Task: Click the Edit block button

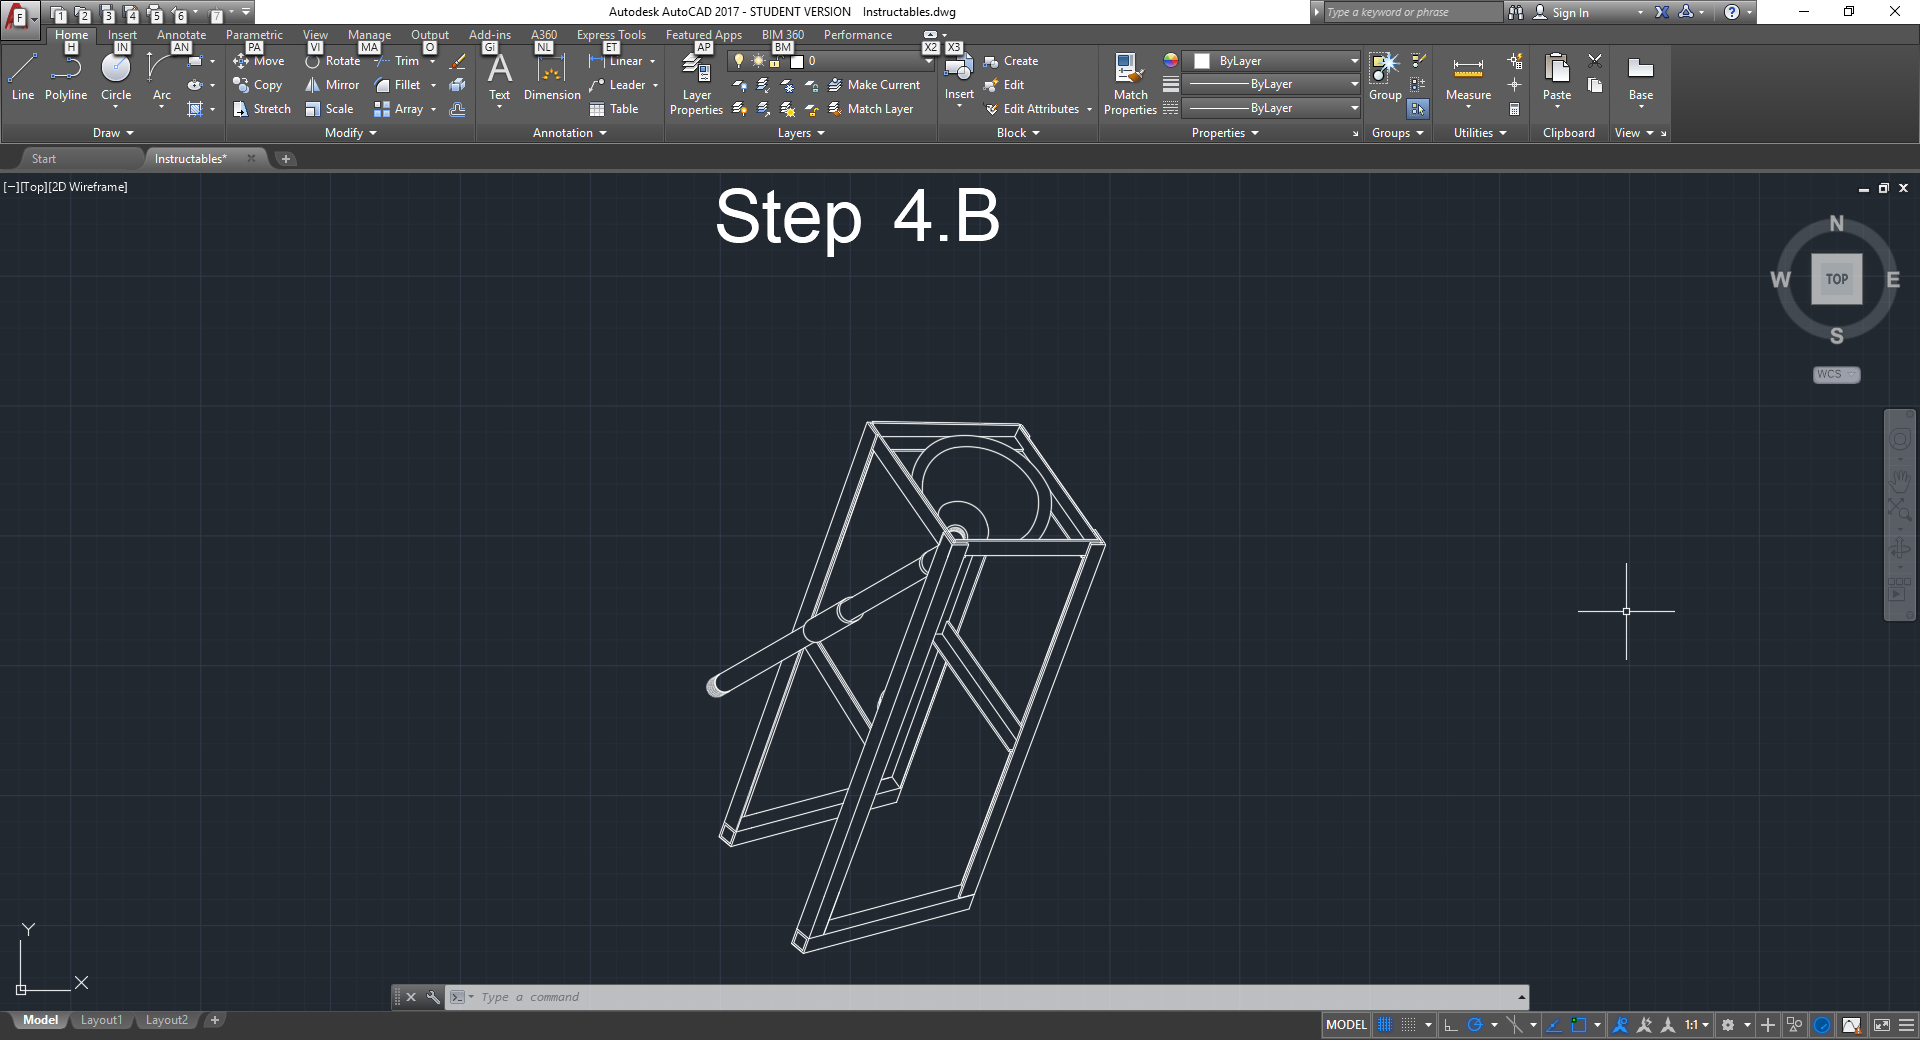Action: click(x=1004, y=85)
